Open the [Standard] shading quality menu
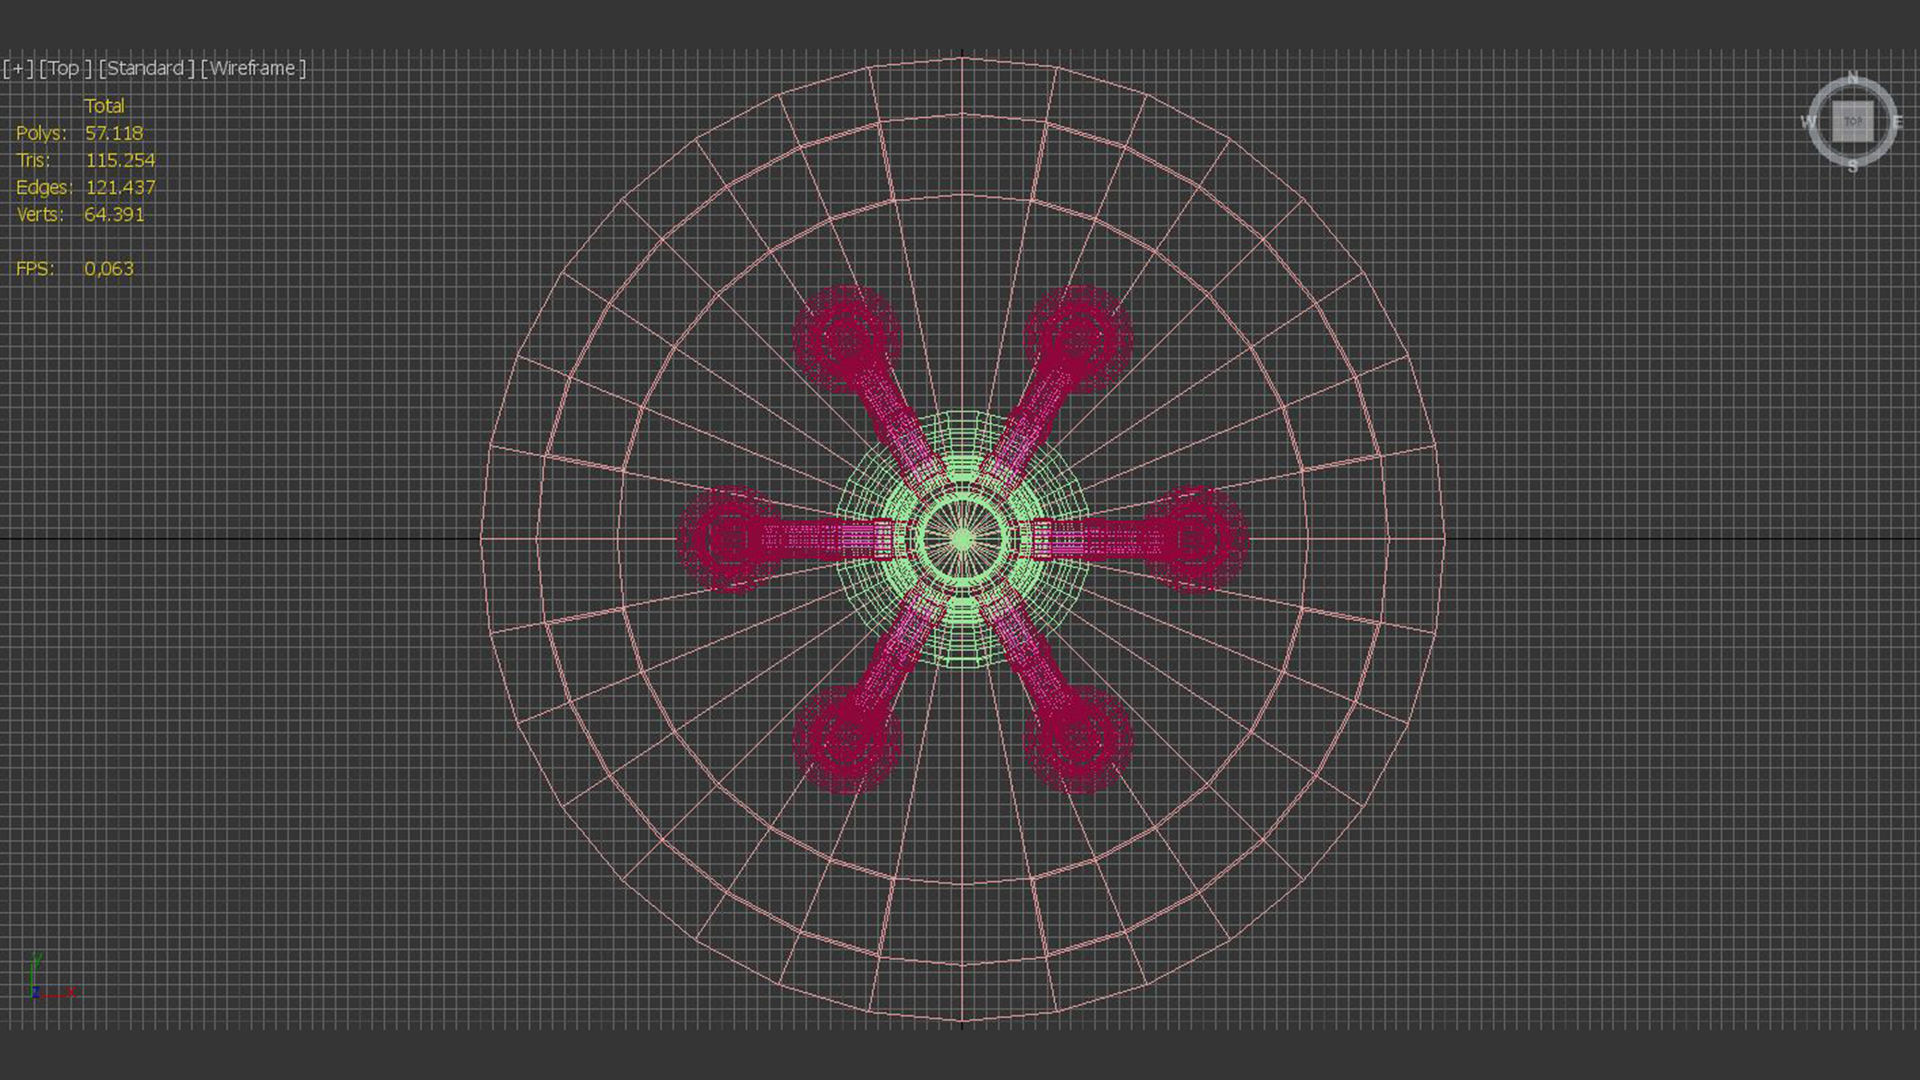The height and width of the screenshot is (1080, 1920). 146,68
